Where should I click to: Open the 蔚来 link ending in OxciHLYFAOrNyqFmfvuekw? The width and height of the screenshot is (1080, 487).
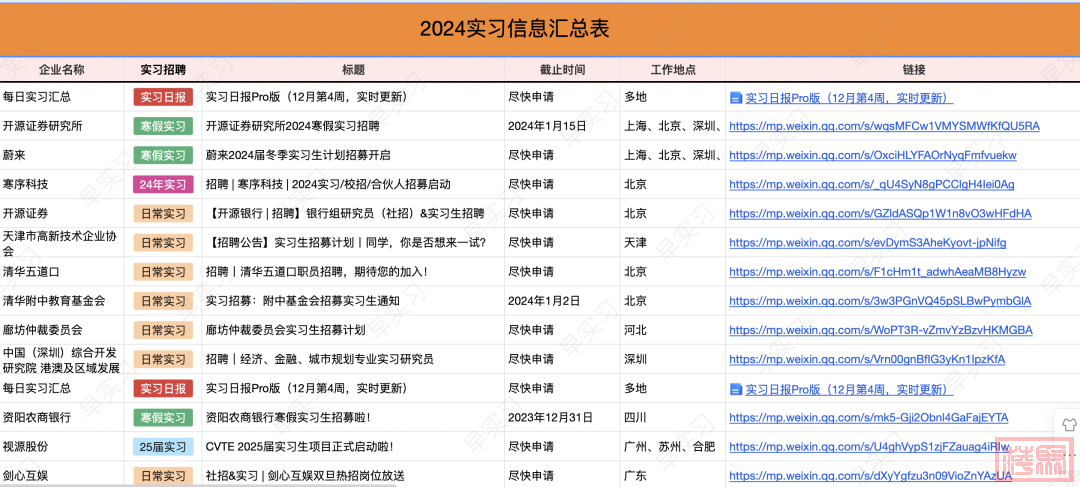pos(873,156)
